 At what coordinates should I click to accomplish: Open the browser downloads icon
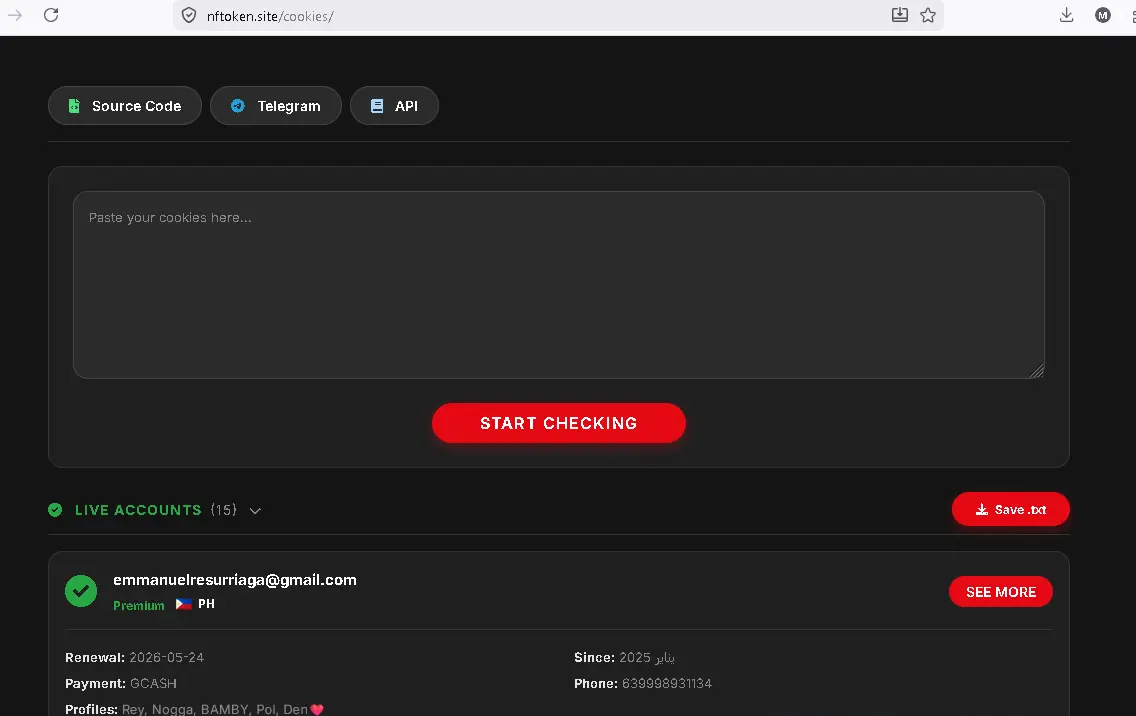[1066, 15]
